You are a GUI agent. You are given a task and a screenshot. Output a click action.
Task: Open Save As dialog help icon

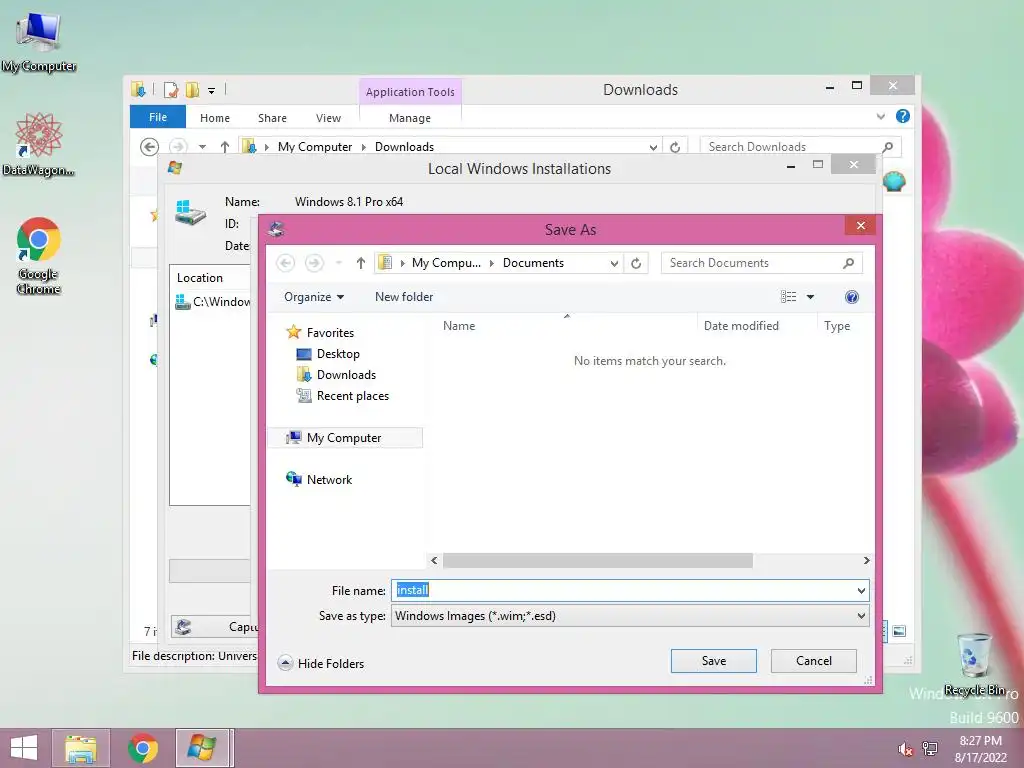[852, 297]
